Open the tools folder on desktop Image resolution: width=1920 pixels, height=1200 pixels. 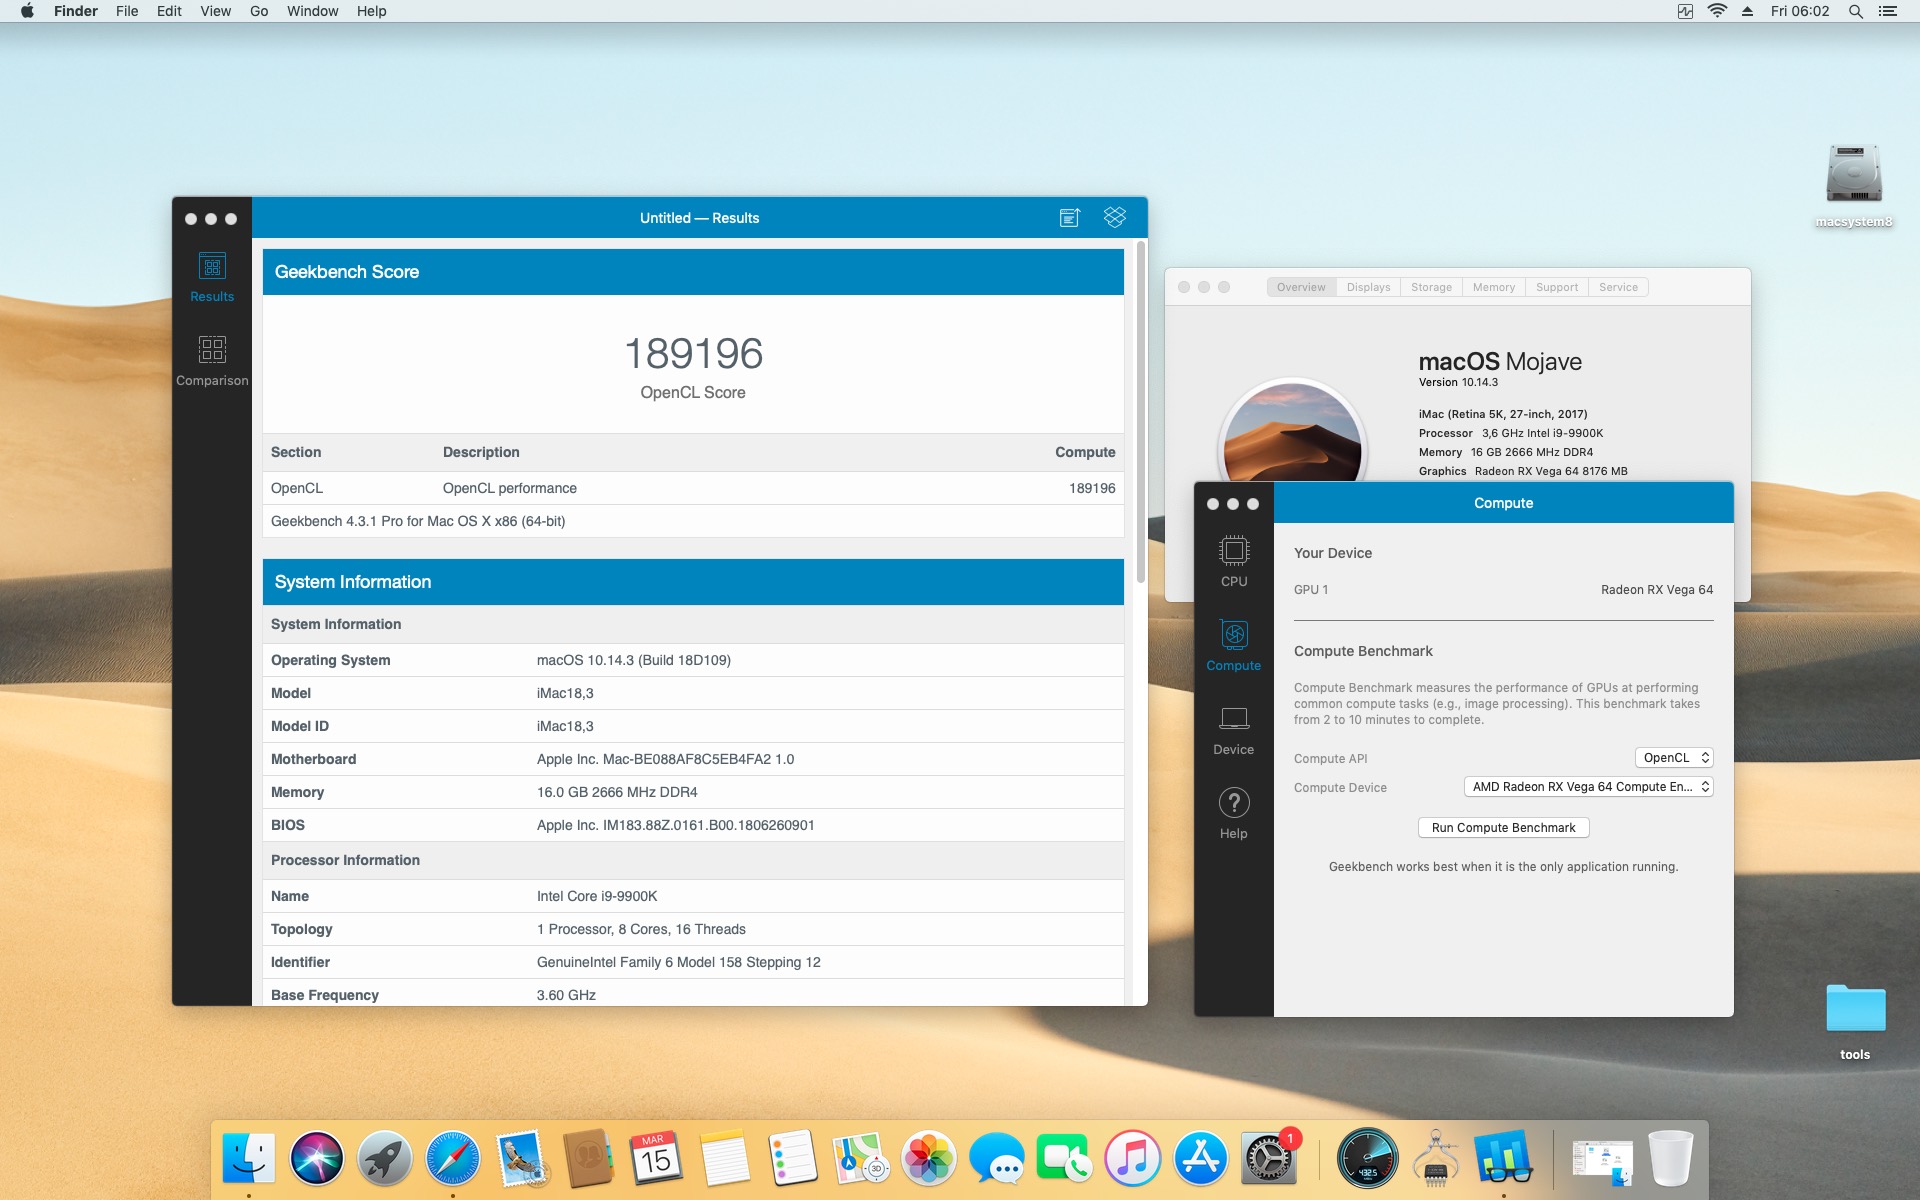(x=1855, y=1010)
